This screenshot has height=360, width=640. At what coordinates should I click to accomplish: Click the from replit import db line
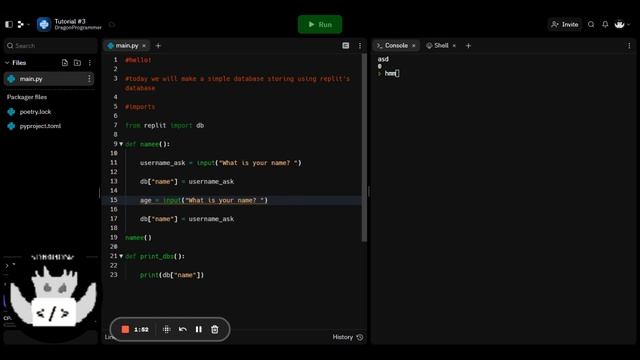tap(164, 125)
